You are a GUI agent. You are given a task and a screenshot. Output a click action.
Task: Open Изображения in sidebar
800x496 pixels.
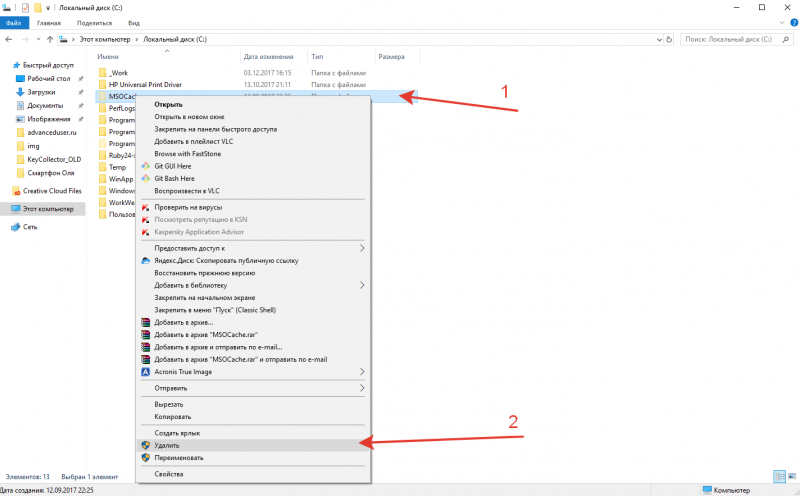click(48, 119)
